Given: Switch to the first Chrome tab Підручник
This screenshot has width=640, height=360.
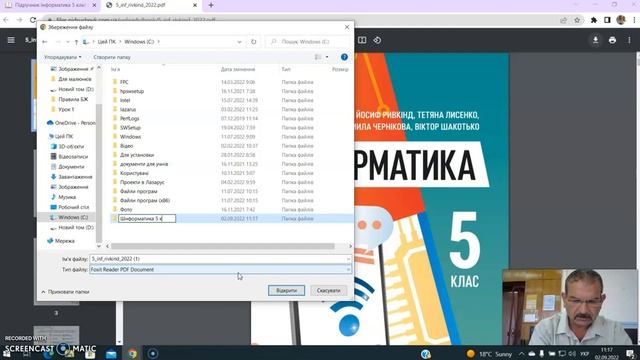Looking at the screenshot, I should pos(50,5).
